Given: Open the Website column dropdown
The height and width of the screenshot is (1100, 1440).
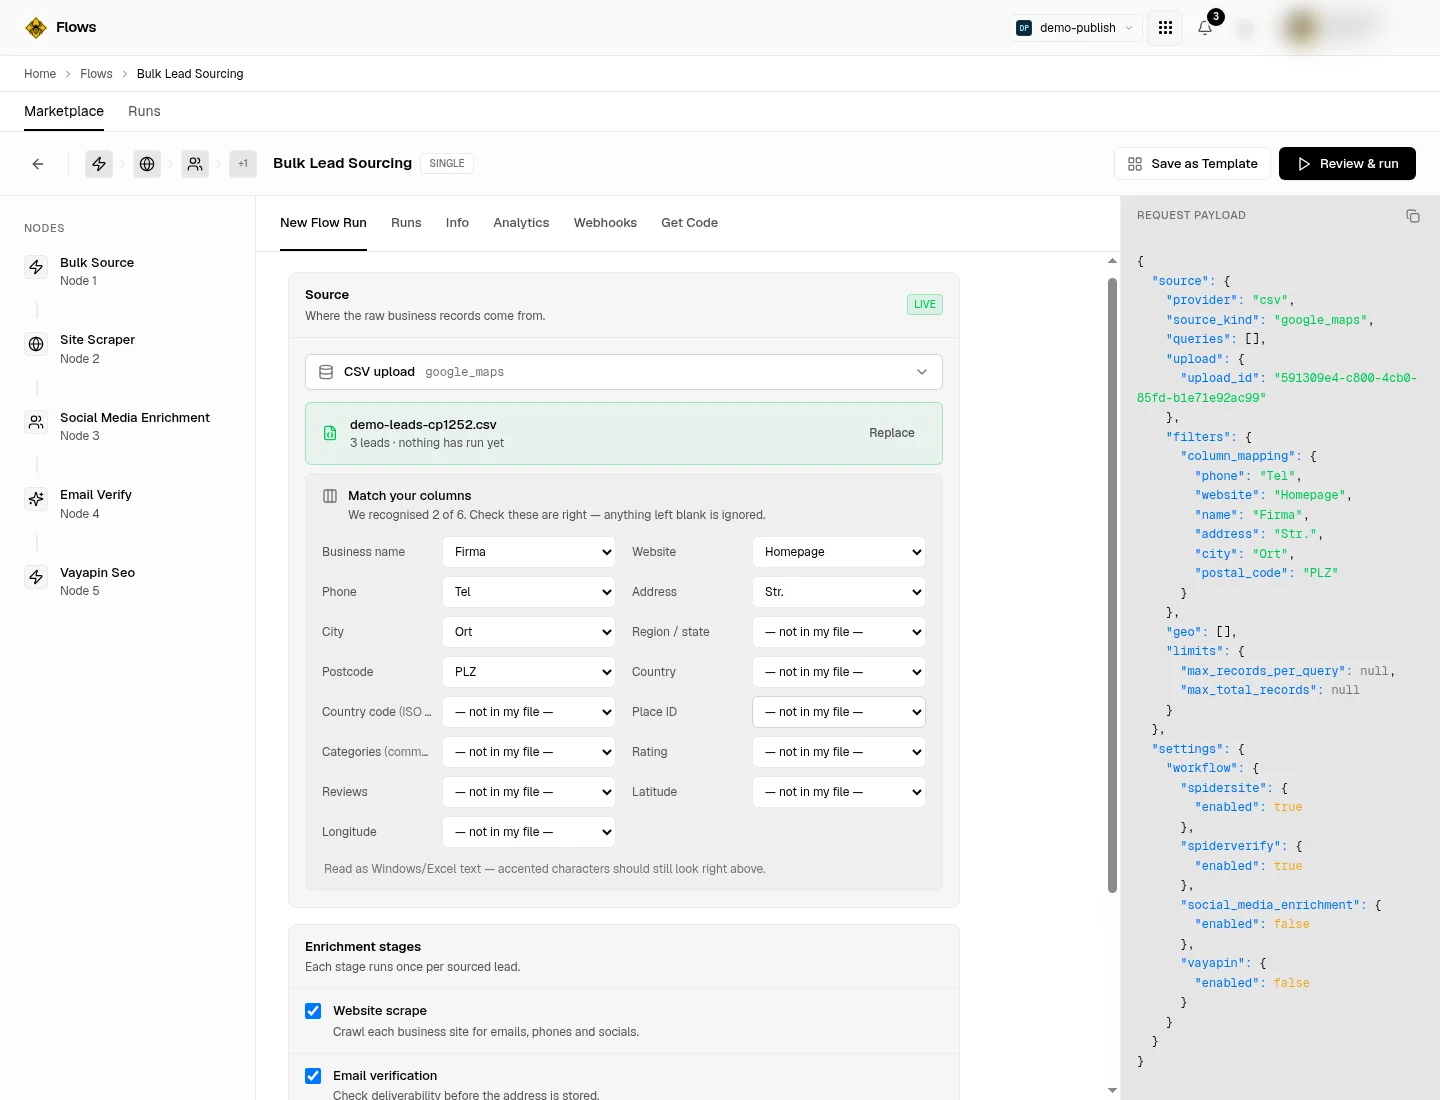Looking at the screenshot, I should click(x=839, y=552).
